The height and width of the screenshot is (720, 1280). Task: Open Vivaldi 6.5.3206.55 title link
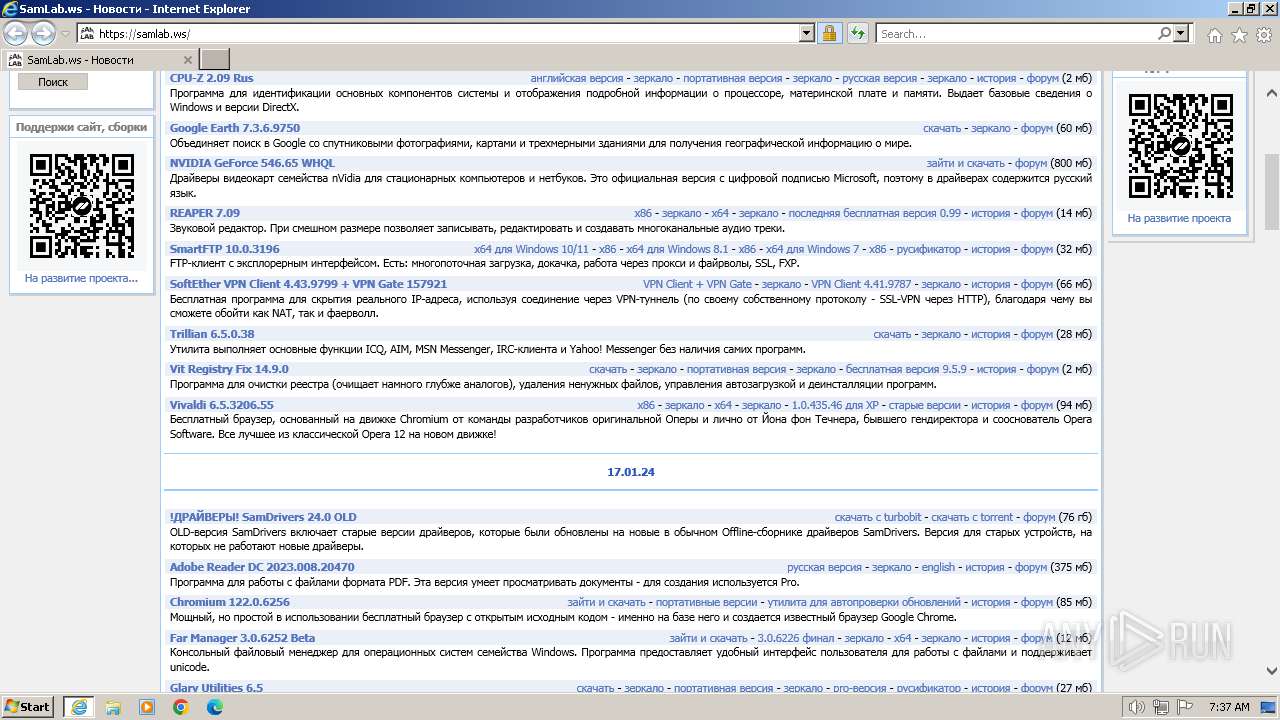[222, 405]
